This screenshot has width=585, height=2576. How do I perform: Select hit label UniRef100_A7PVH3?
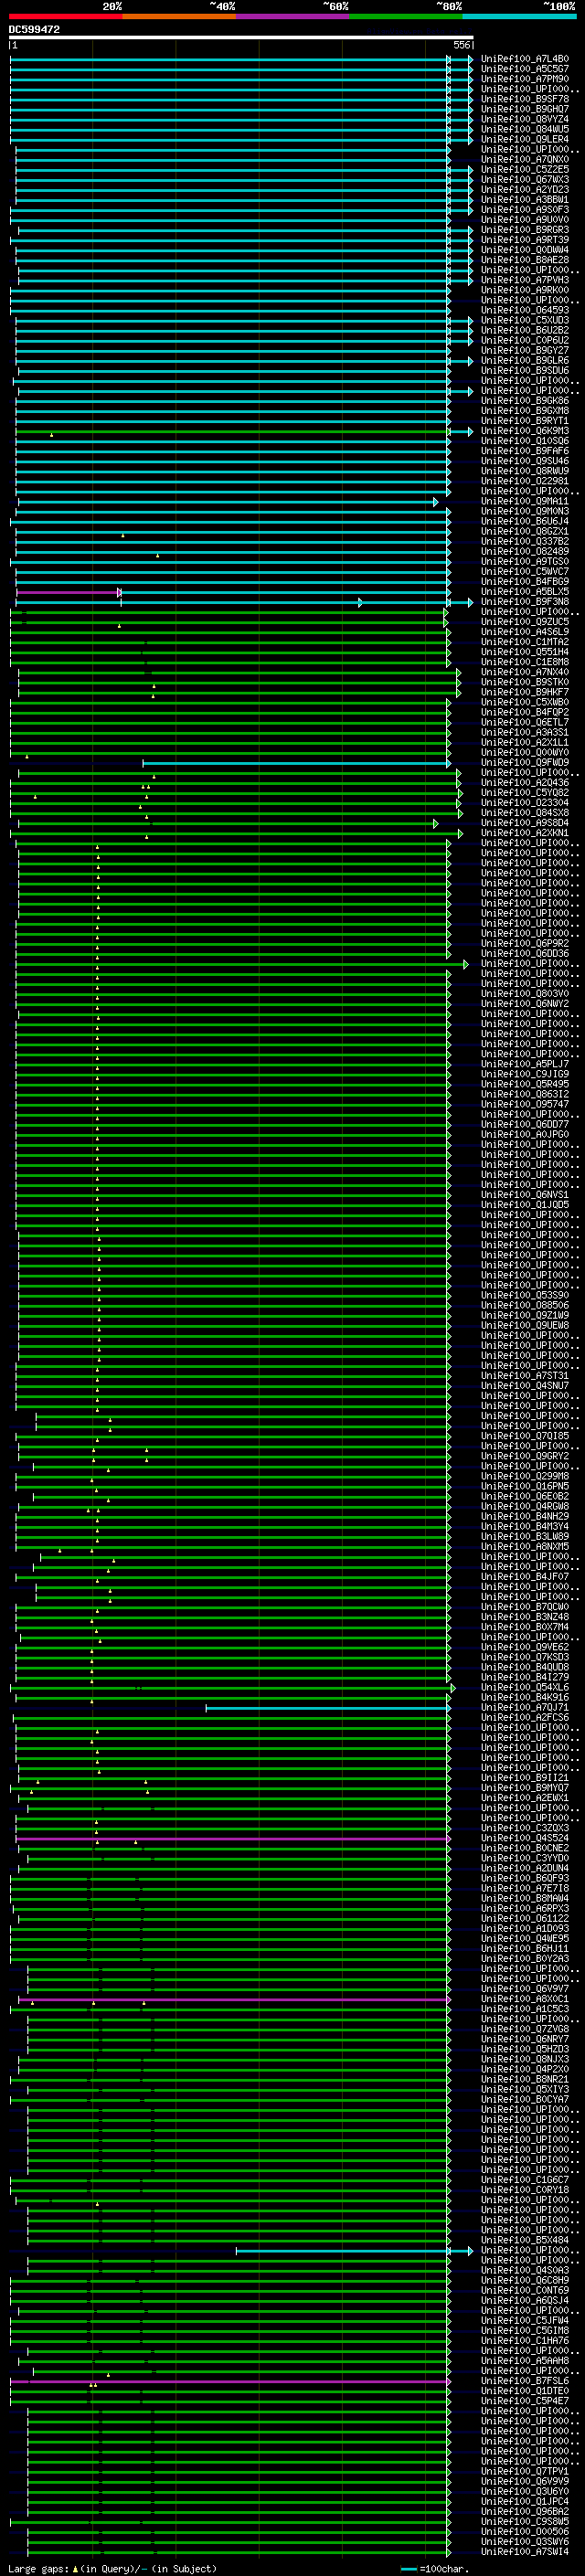coord(525,280)
